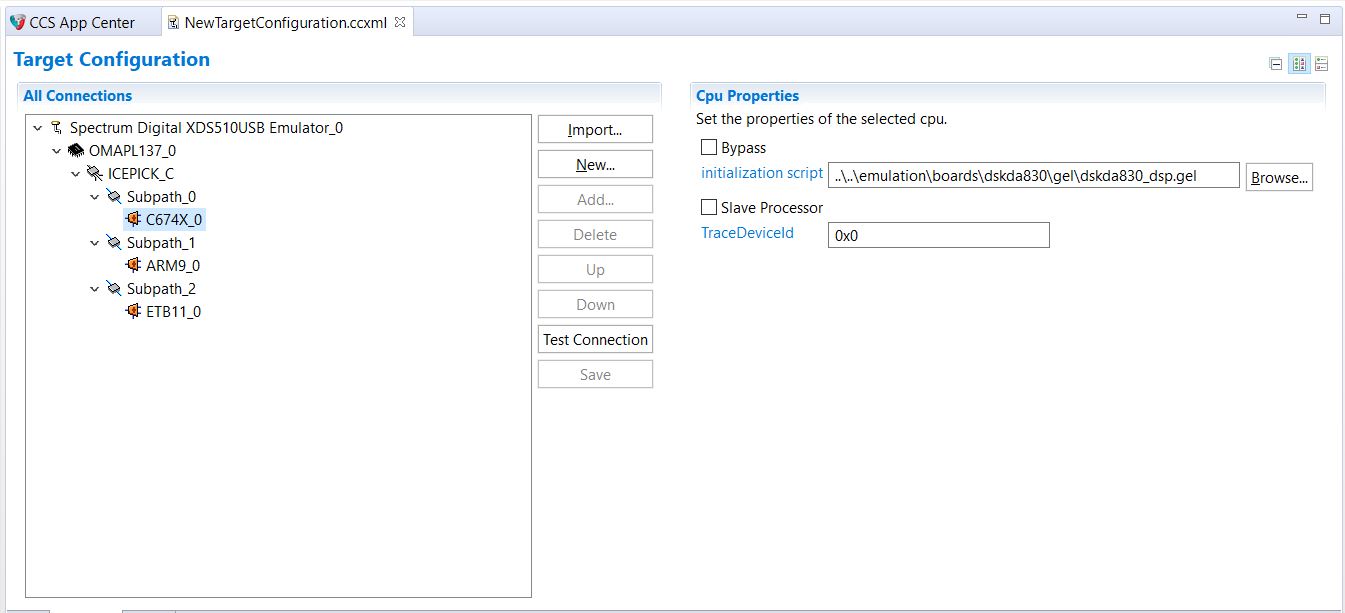
Task: Switch to horizontal split layout icon
Action: click(1299, 64)
